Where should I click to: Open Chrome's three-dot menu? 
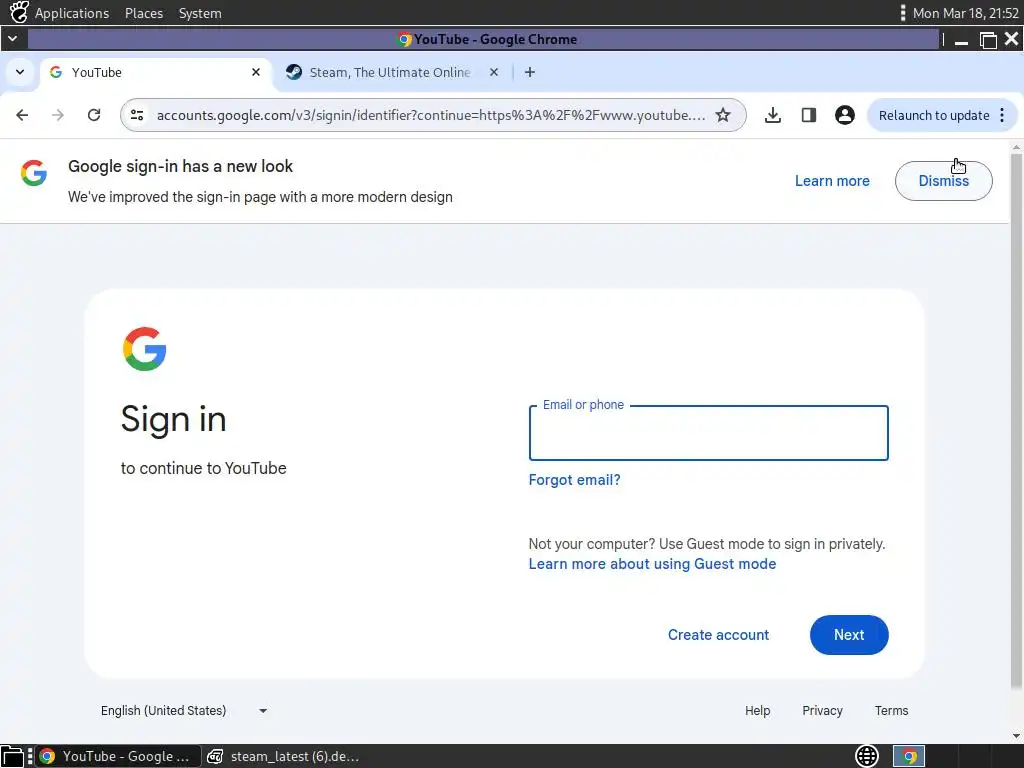tap(1002, 116)
